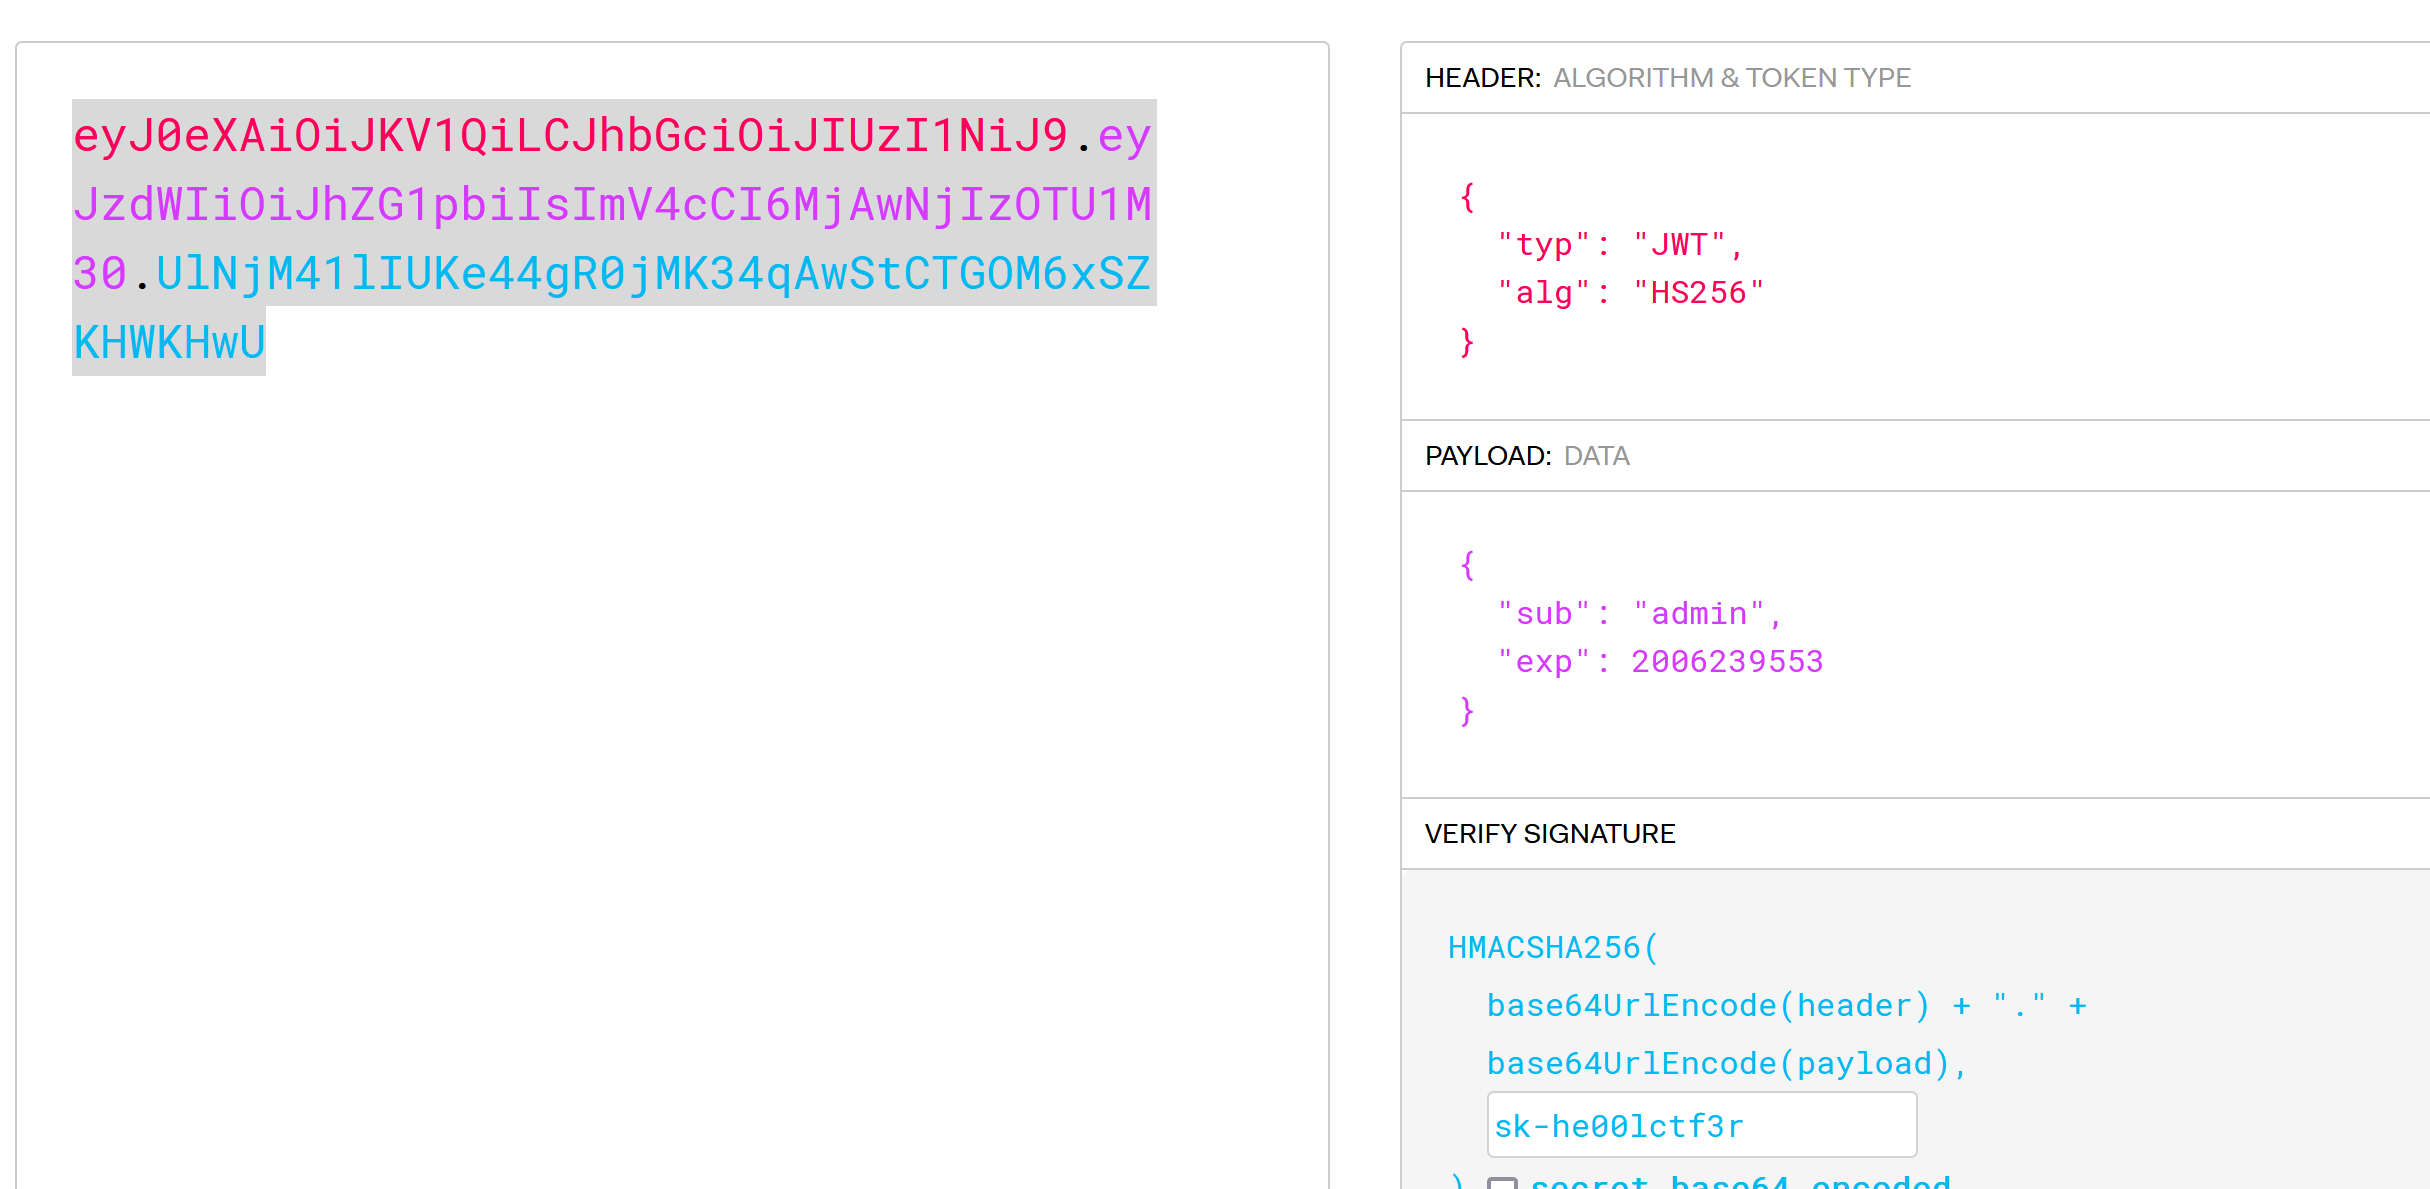
Task: Click into the secret key input field
Action: 1700,1126
